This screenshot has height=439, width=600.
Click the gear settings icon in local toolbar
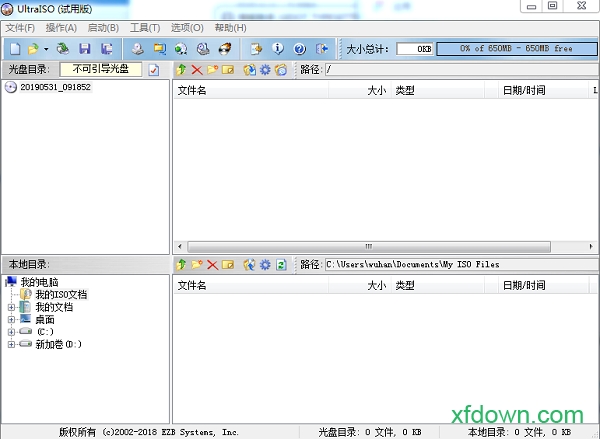(264, 265)
